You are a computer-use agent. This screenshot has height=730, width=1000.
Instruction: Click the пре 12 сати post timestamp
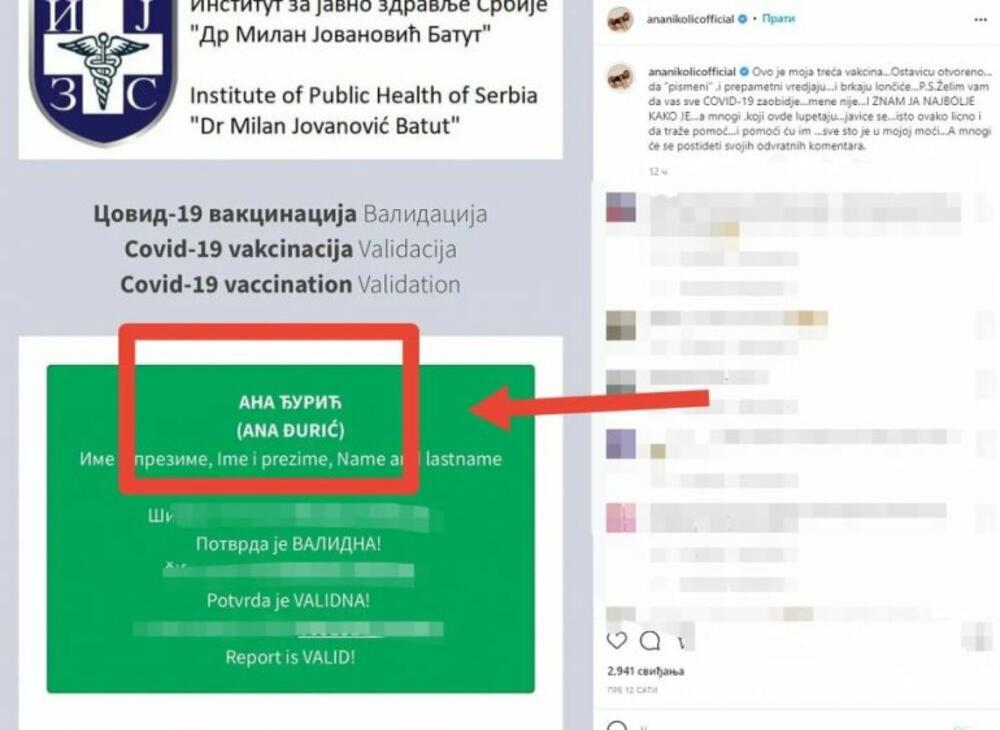(632, 690)
